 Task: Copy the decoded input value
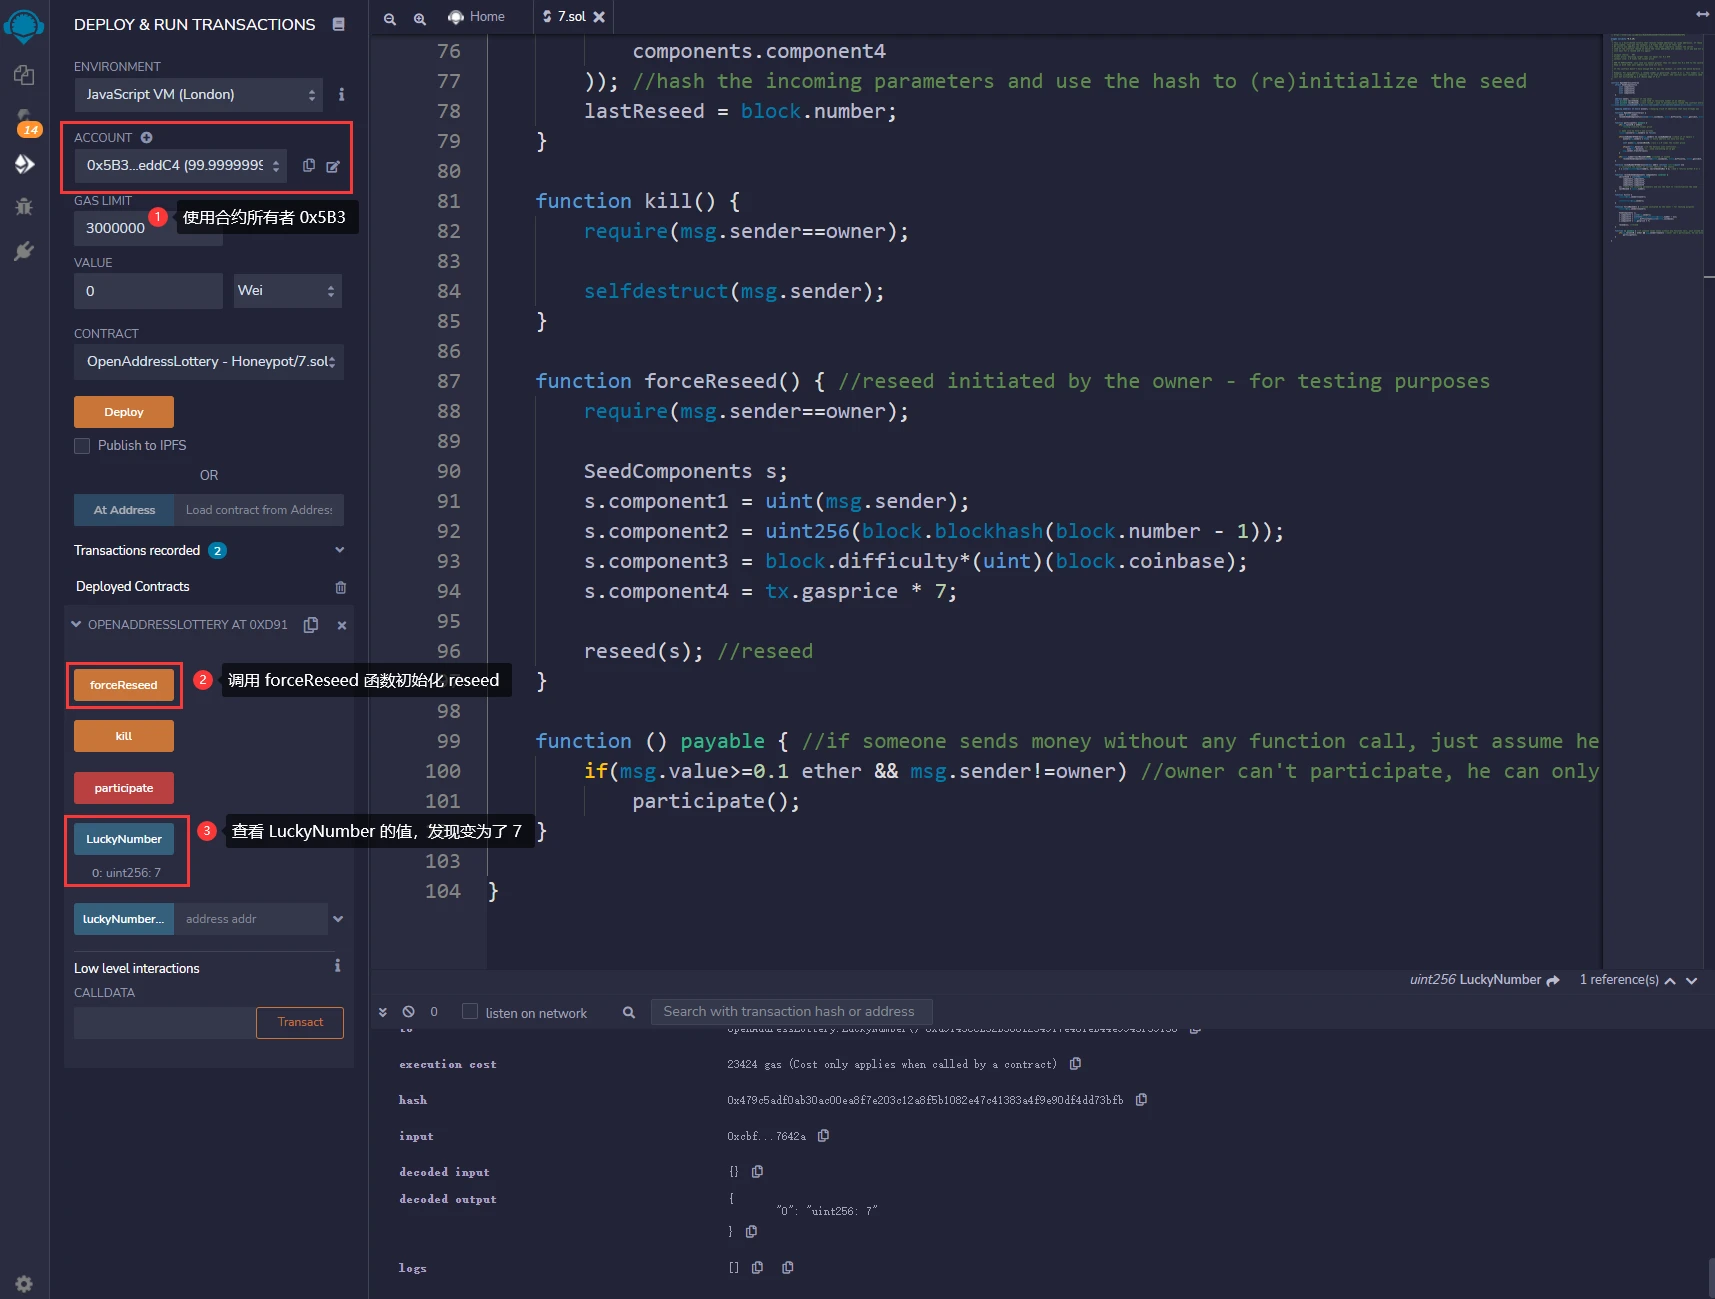click(757, 1172)
